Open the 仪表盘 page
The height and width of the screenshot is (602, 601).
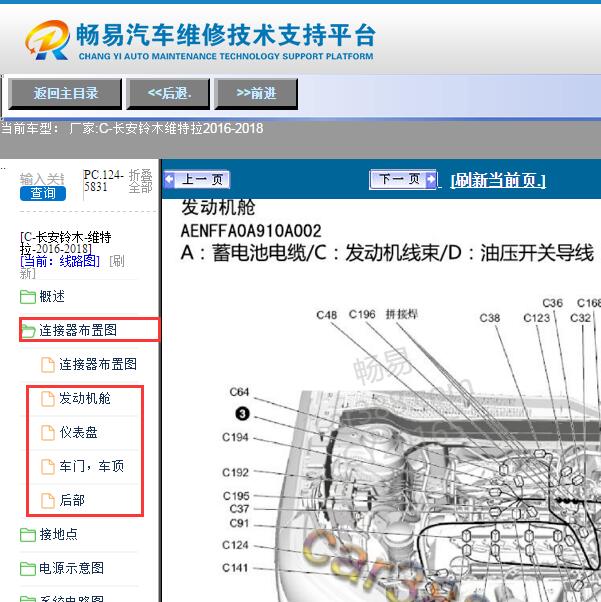(78, 433)
